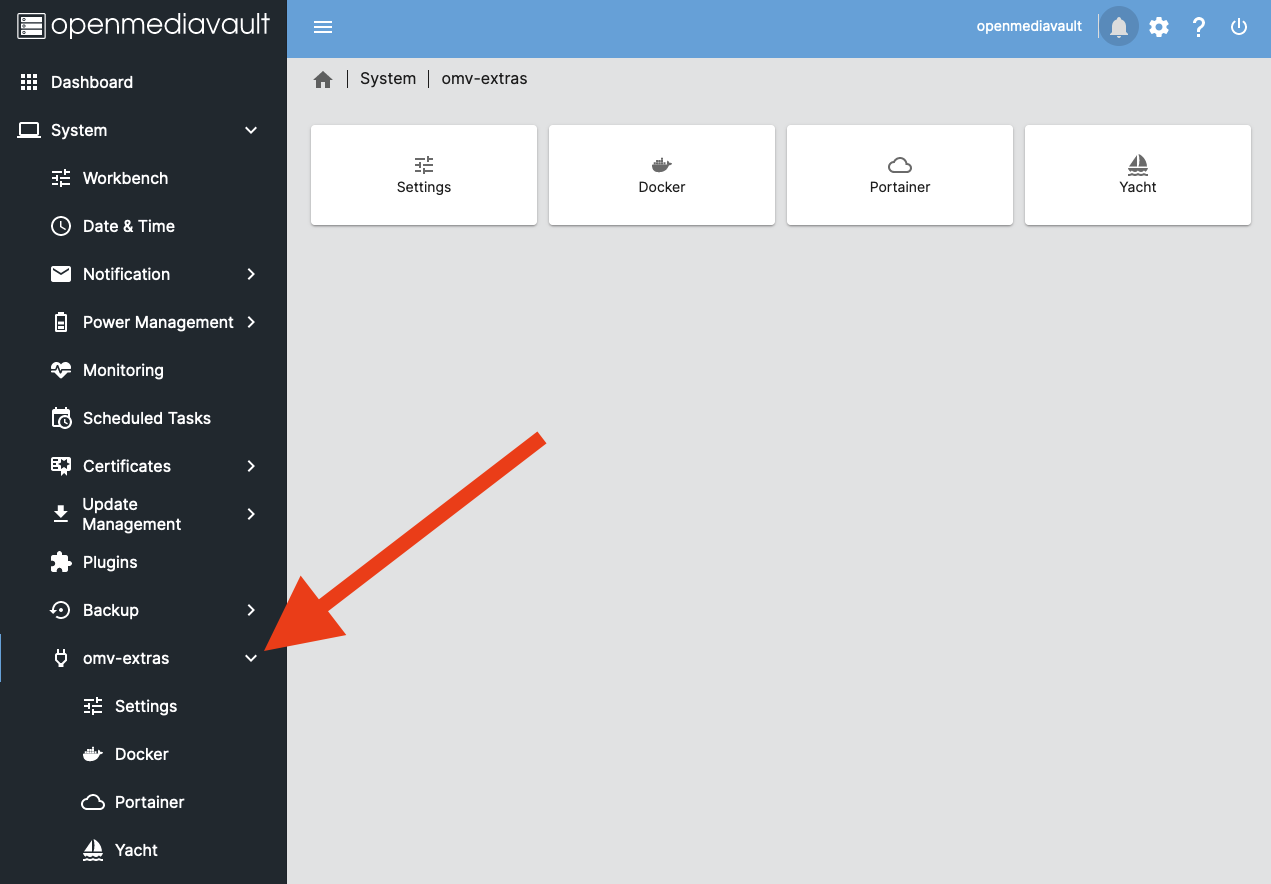Click the help question mark icon
This screenshot has height=884, width=1271.
1198,26
